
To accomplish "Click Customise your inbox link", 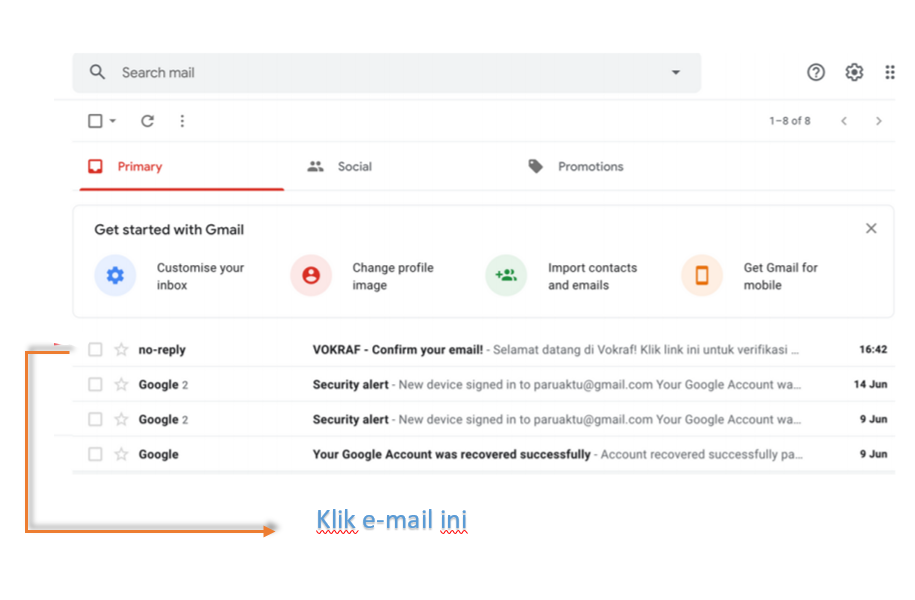I will point(200,276).
